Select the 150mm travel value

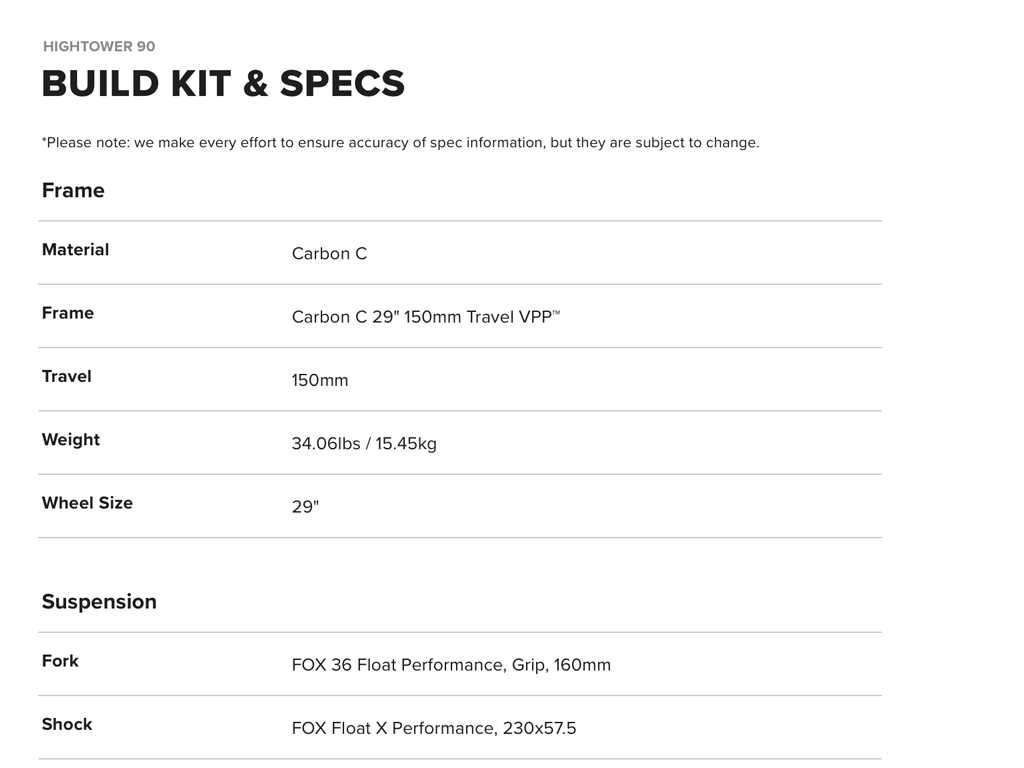point(320,381)
